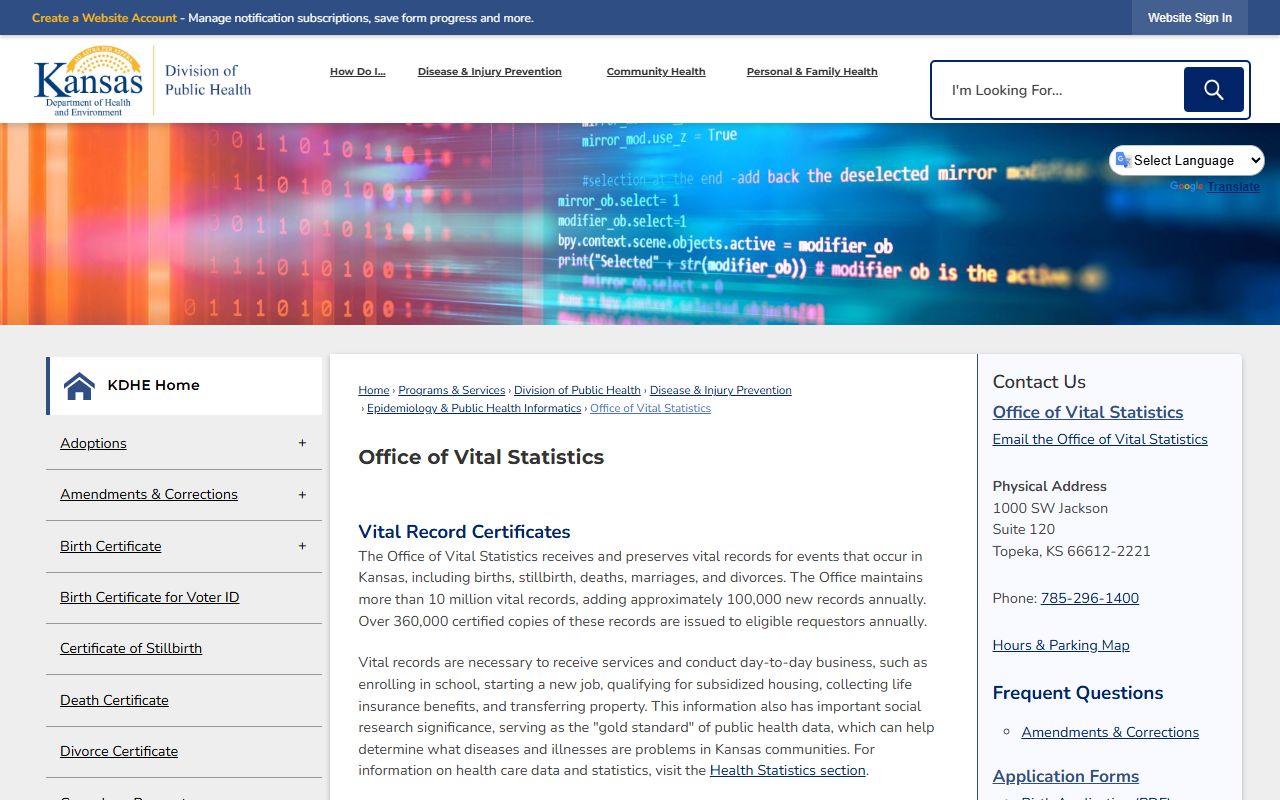Open Office of Vital Statistics contact link
The width and height of the screenshot is (1280, 800).
1088,412
